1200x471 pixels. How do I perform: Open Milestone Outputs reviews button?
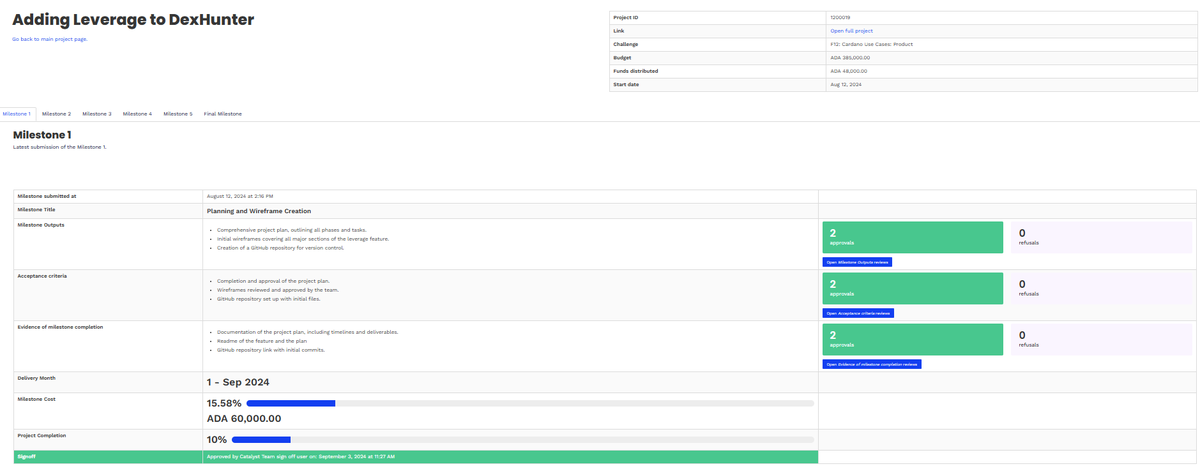coord(857,262)
